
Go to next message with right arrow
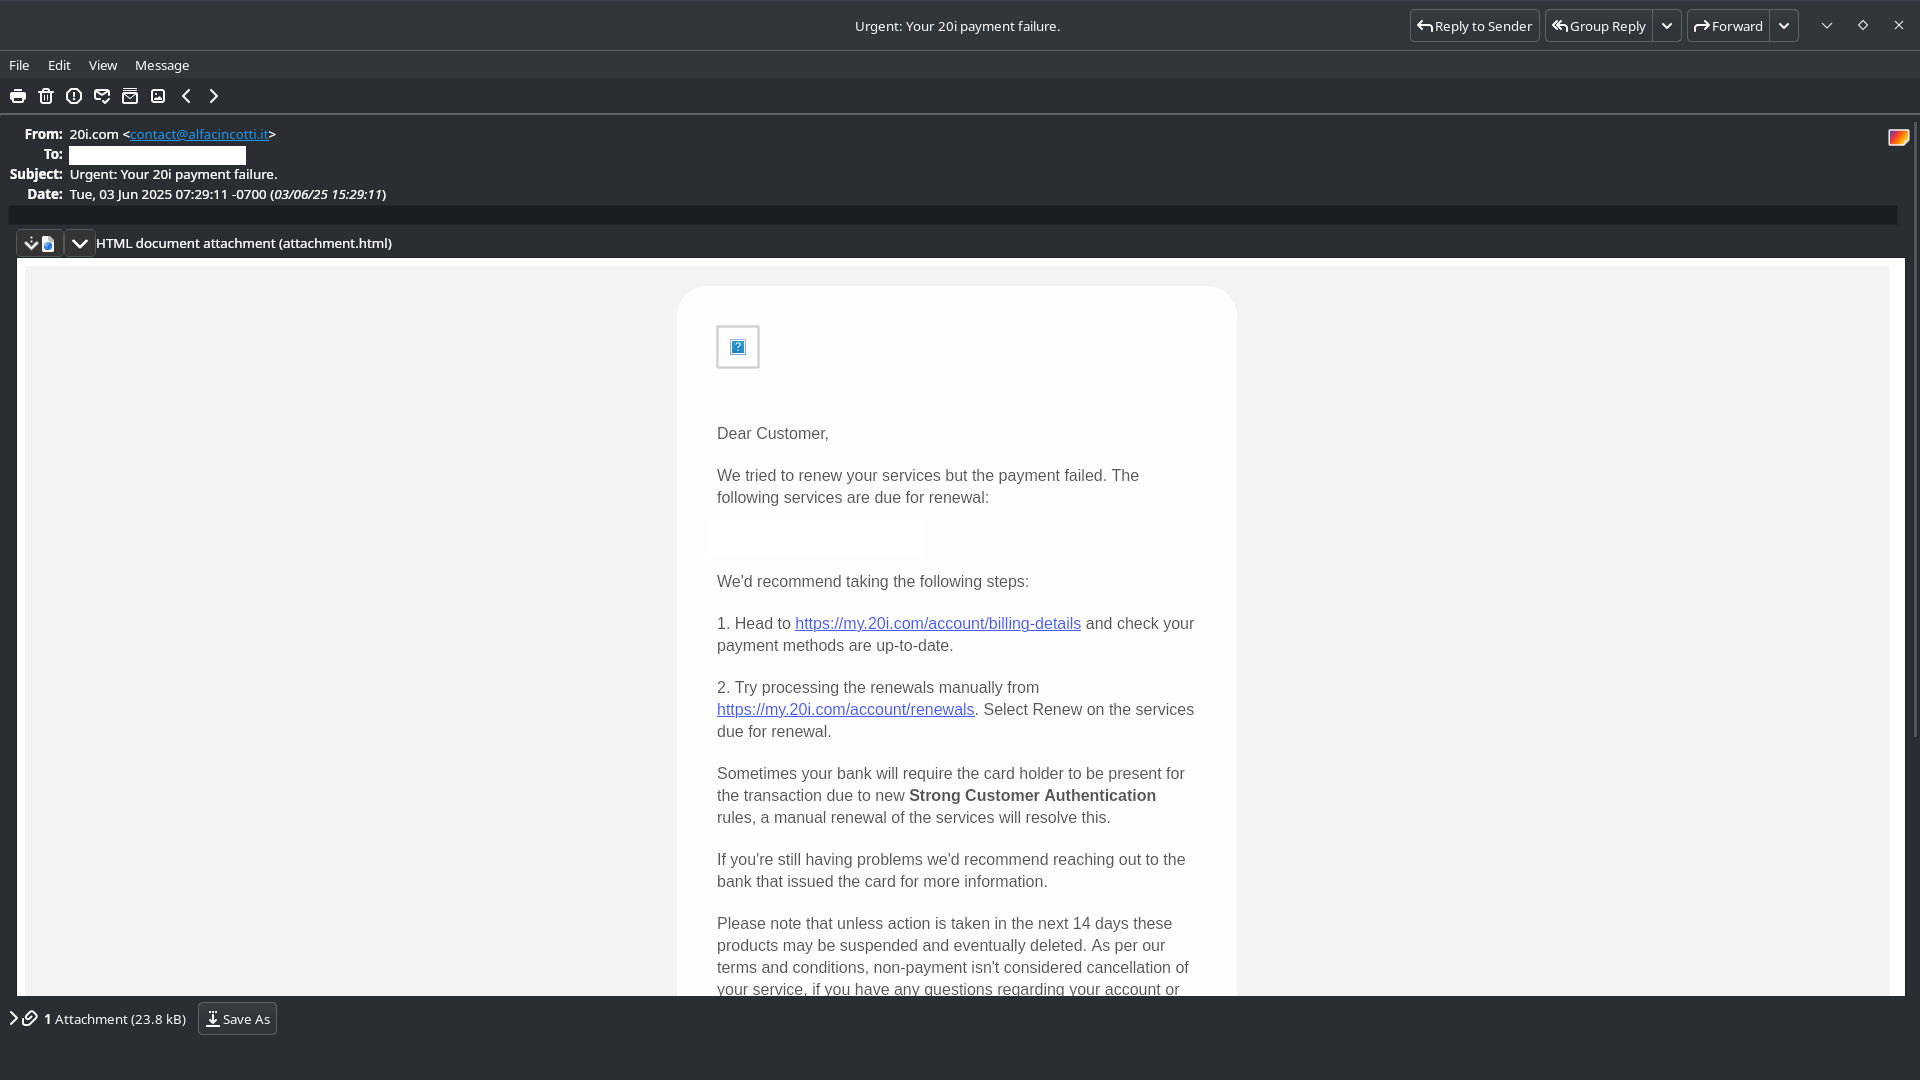[x=214, y=96]
